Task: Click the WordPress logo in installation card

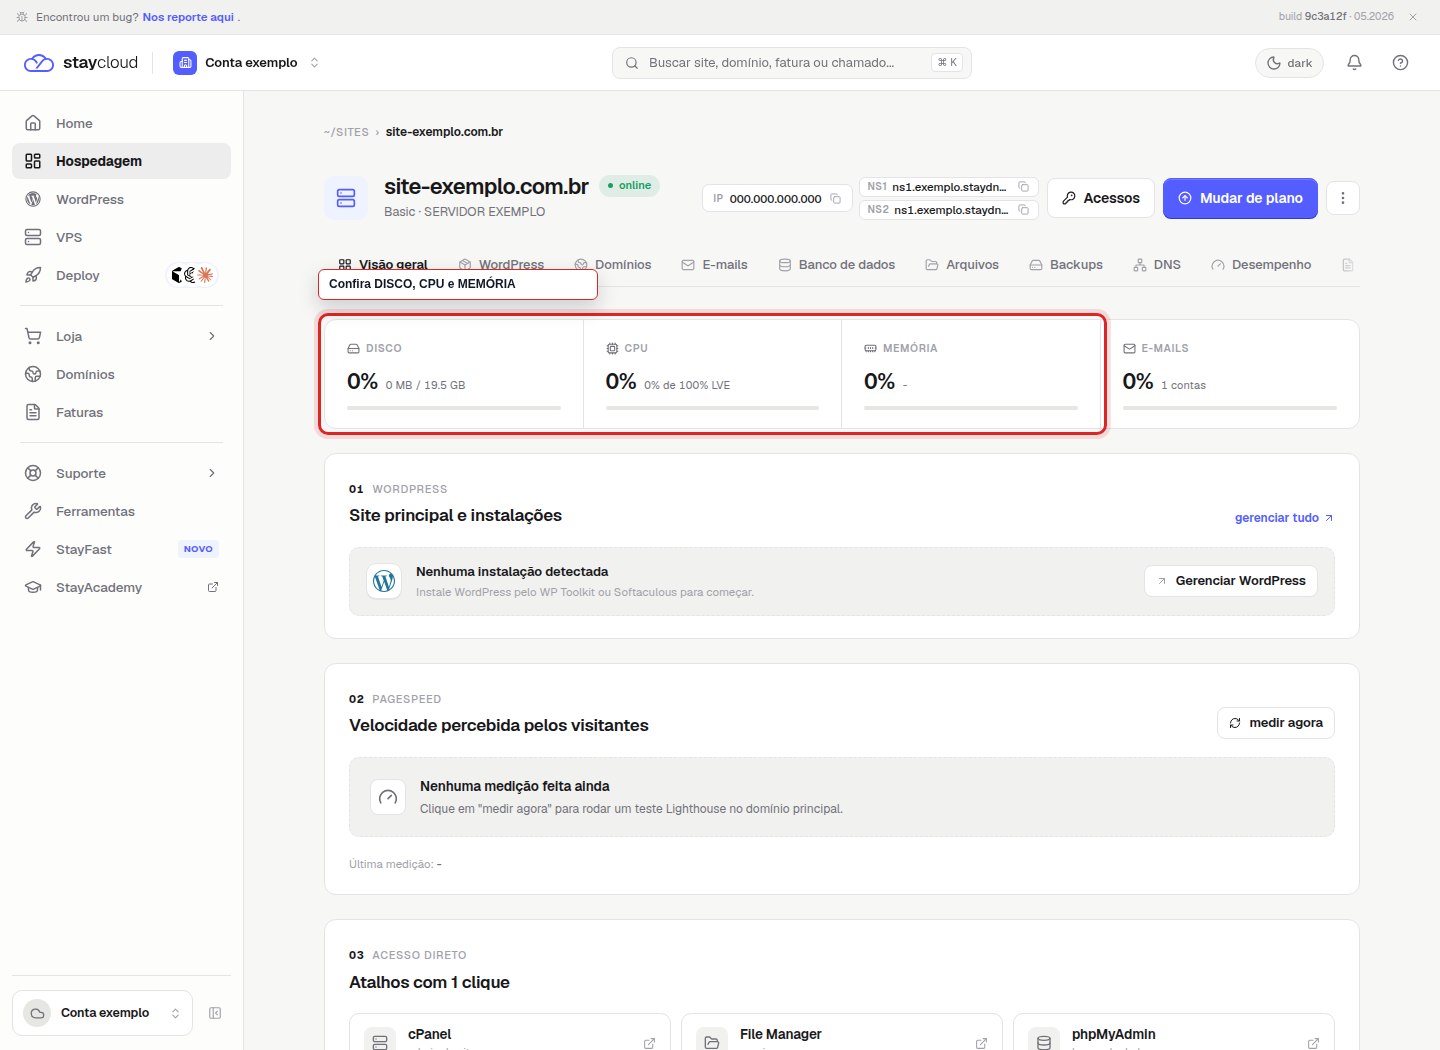Action: [x=384, y=581]
